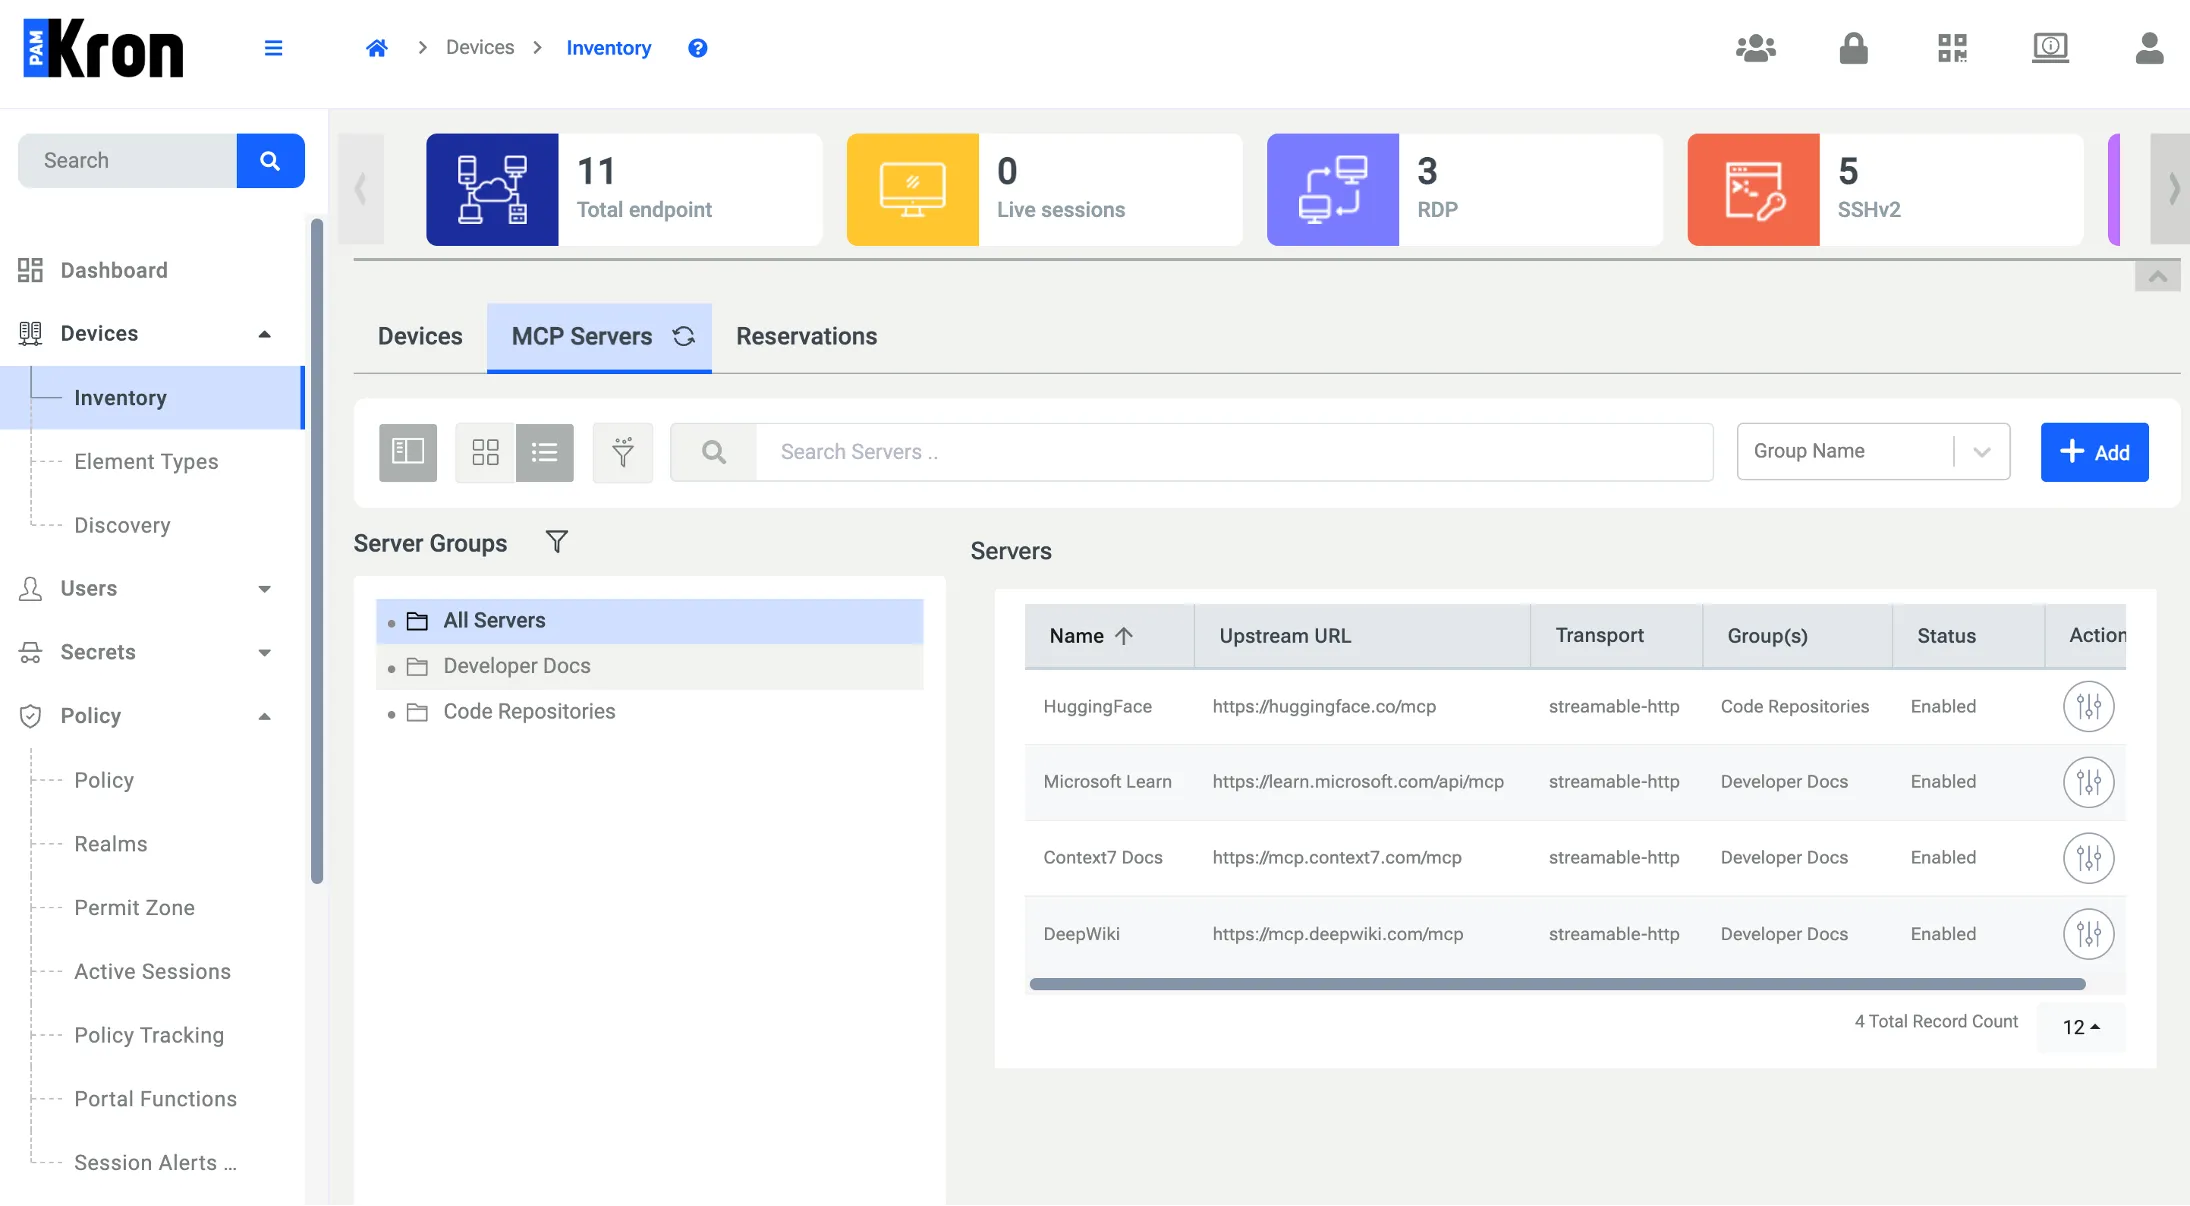Click the Add server button
The width and height of the screenshot is (2190, 1206).
2095,452
